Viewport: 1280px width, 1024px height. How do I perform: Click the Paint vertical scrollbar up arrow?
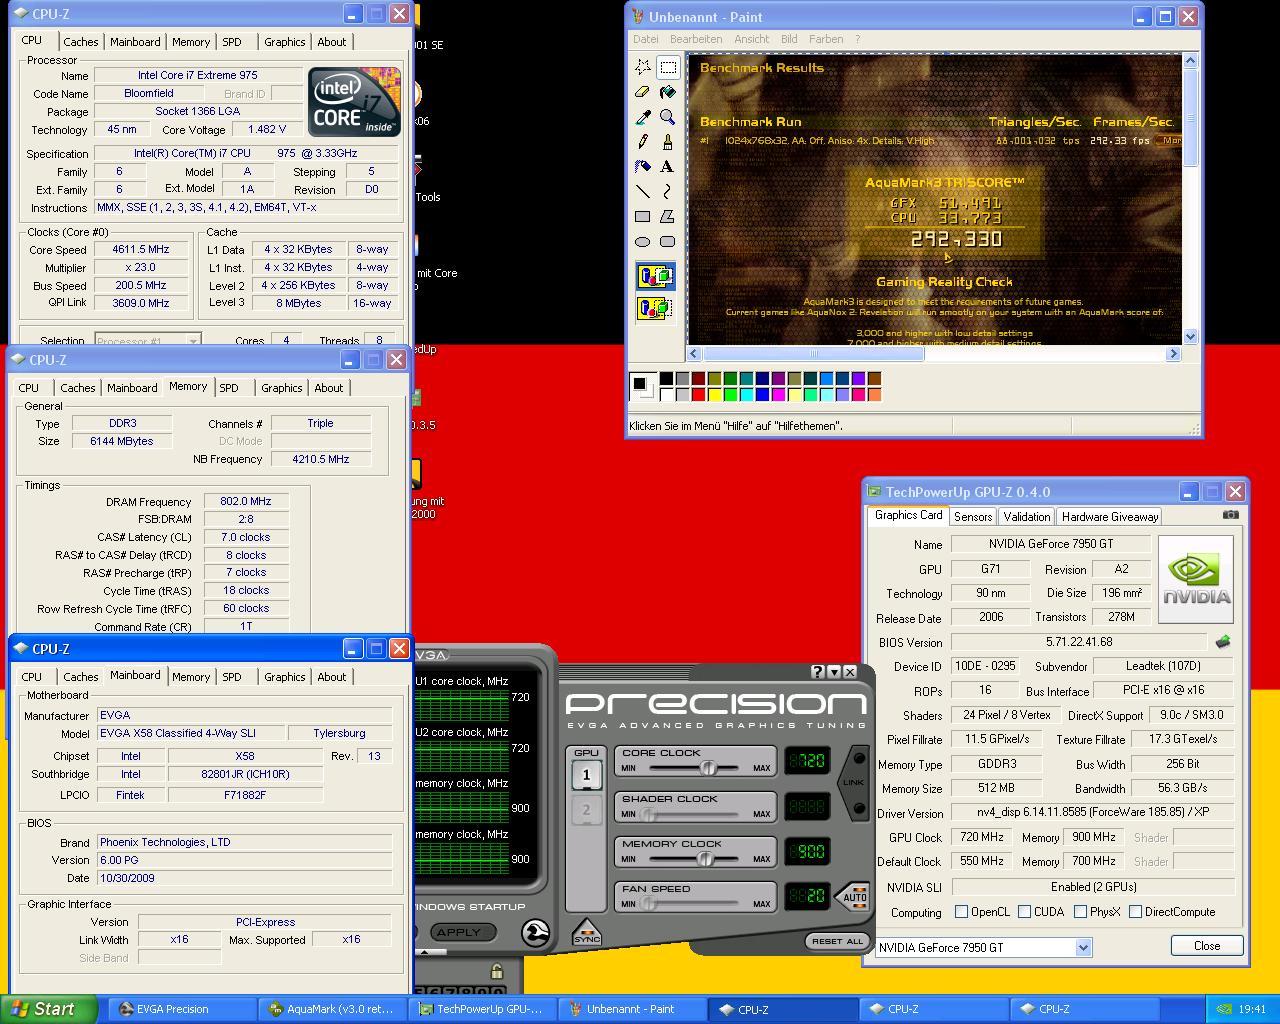tap(1190, 61)
